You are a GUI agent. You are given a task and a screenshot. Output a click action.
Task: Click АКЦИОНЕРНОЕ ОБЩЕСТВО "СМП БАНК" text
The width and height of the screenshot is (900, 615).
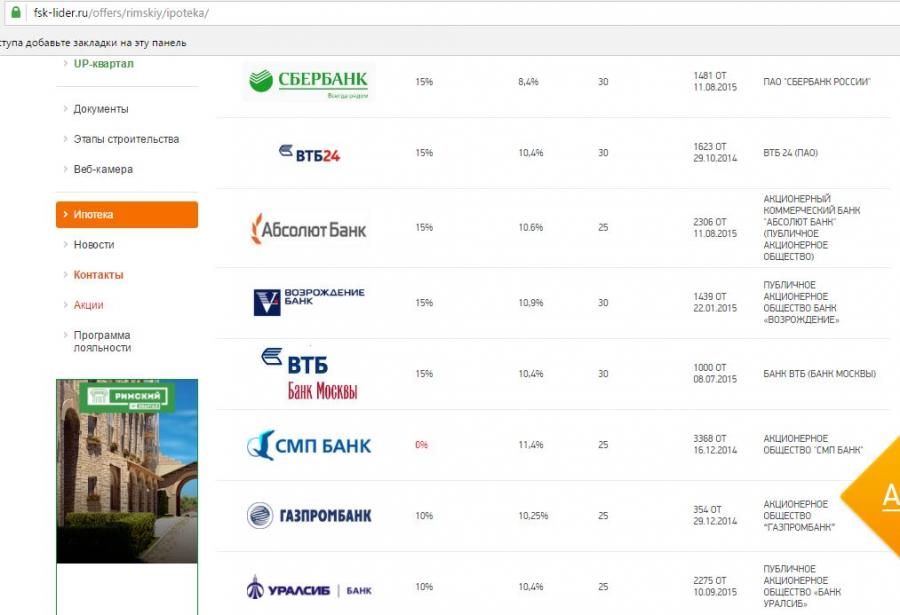(813, 444)
